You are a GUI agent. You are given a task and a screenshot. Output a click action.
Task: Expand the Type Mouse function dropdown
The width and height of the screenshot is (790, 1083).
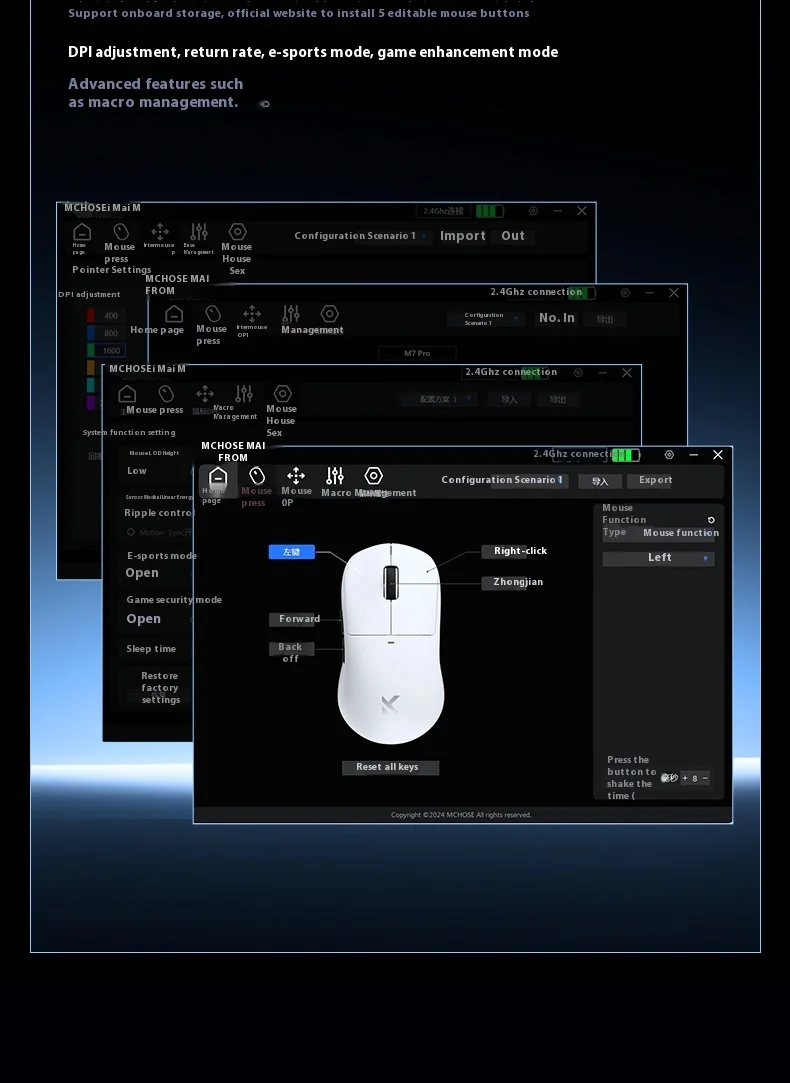pyautogui.click(x=680, y=533)
